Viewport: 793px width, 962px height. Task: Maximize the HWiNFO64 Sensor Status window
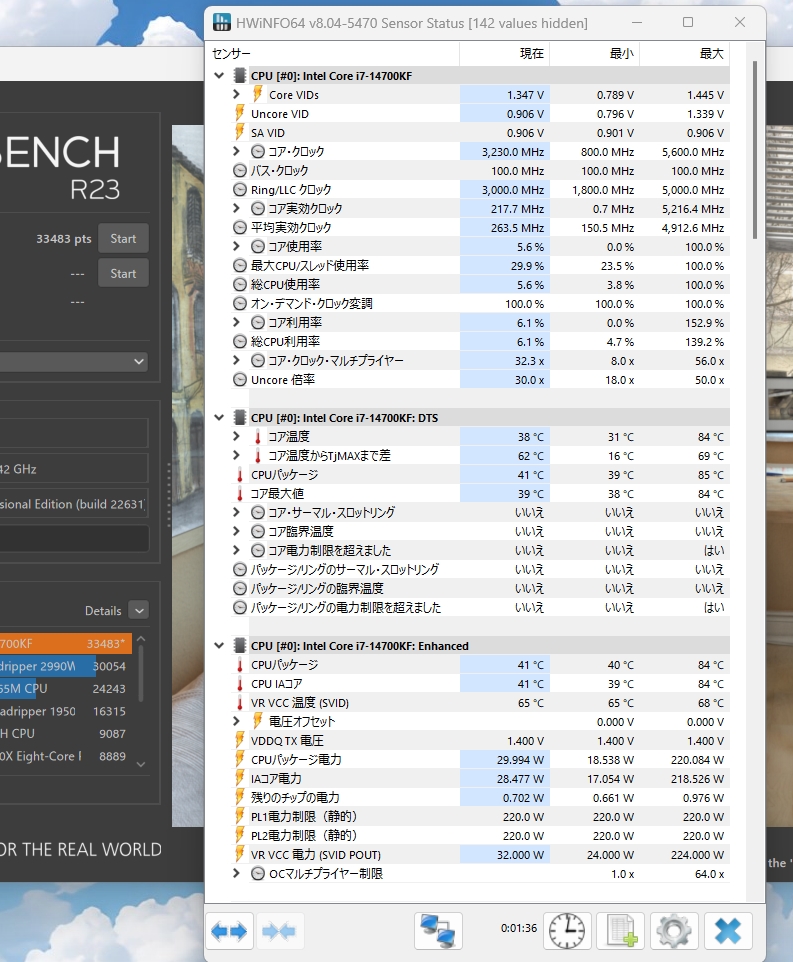[x=688, y=22]
